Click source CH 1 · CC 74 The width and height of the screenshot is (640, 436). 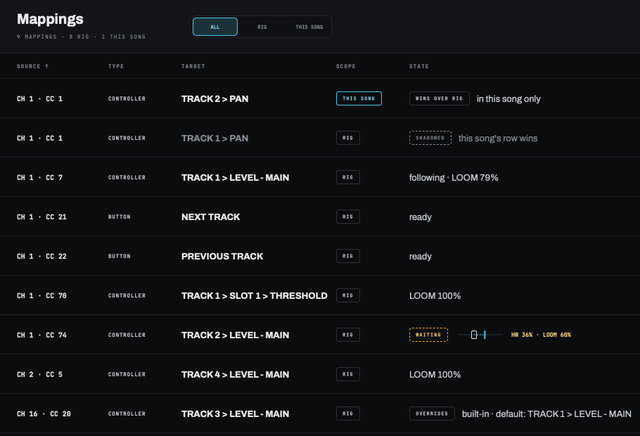click(x=42, y=335)
